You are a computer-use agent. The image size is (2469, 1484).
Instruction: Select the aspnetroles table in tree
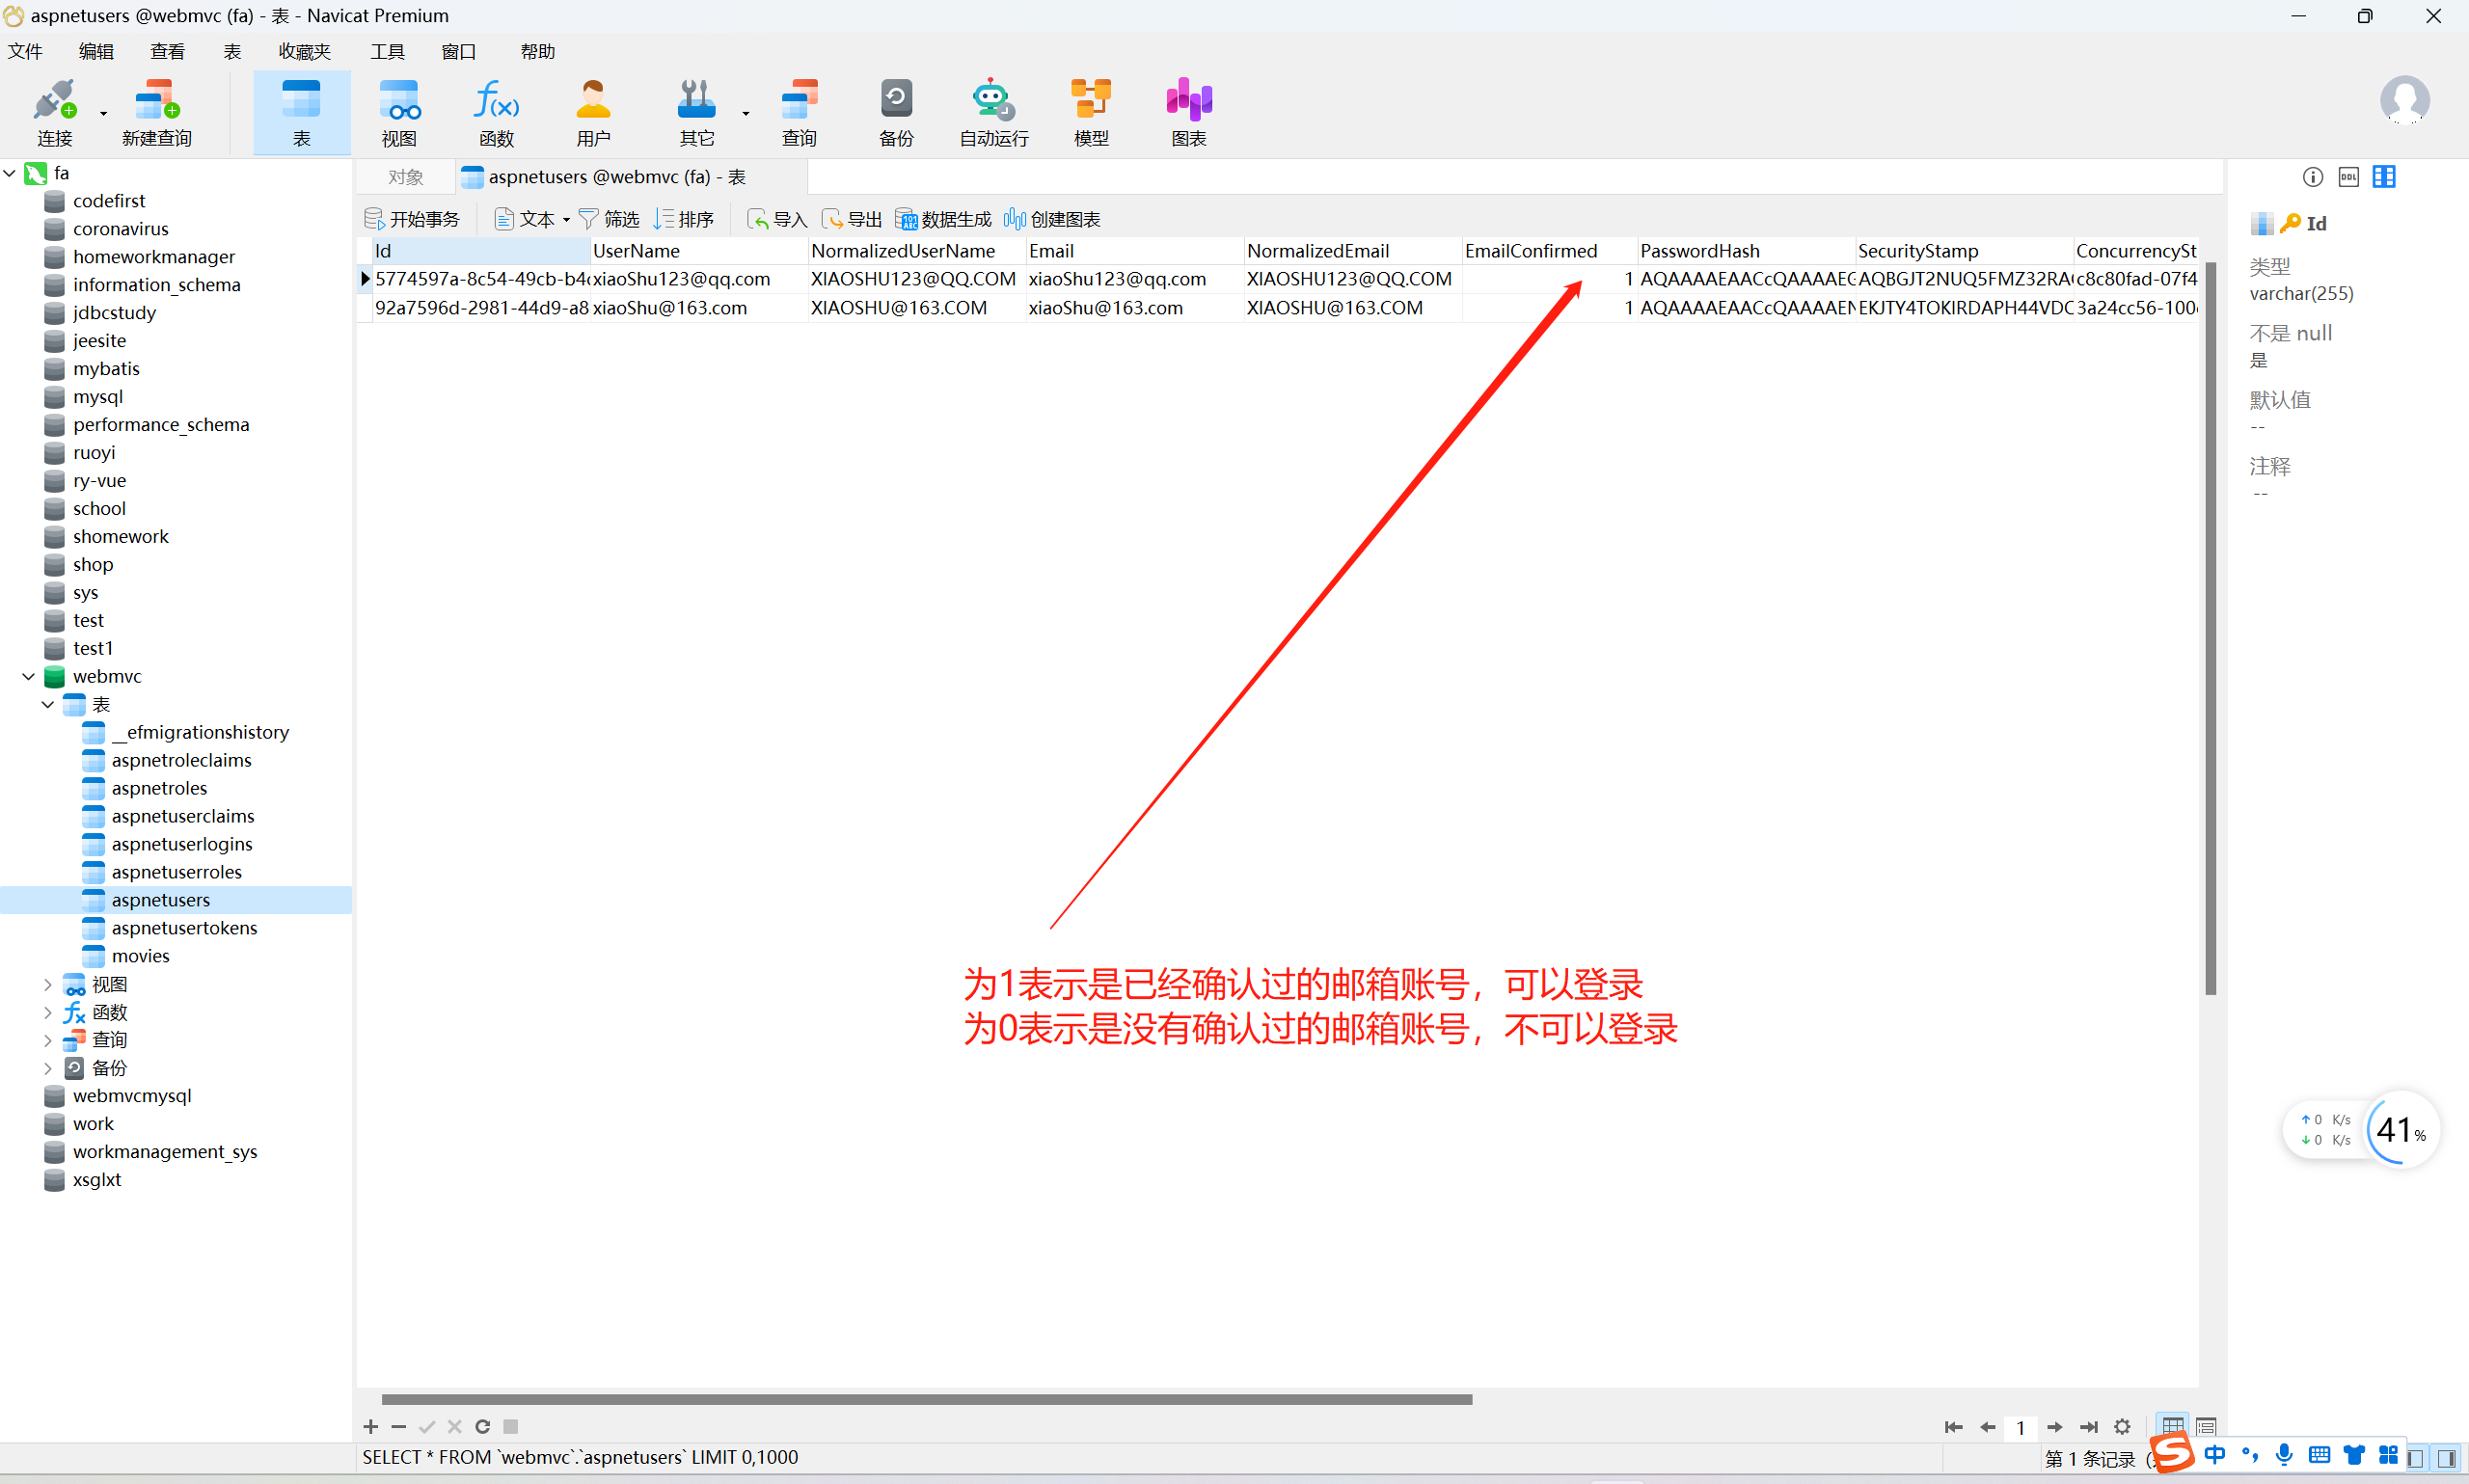(159, 788)
